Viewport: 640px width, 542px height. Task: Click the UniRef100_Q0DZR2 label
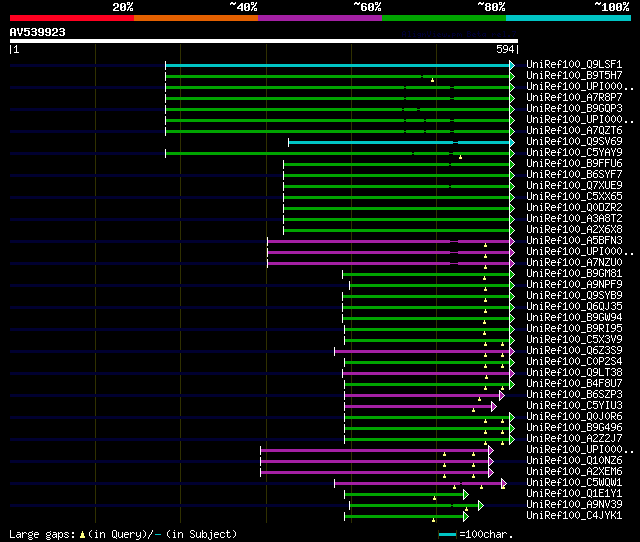click(574, 208)
